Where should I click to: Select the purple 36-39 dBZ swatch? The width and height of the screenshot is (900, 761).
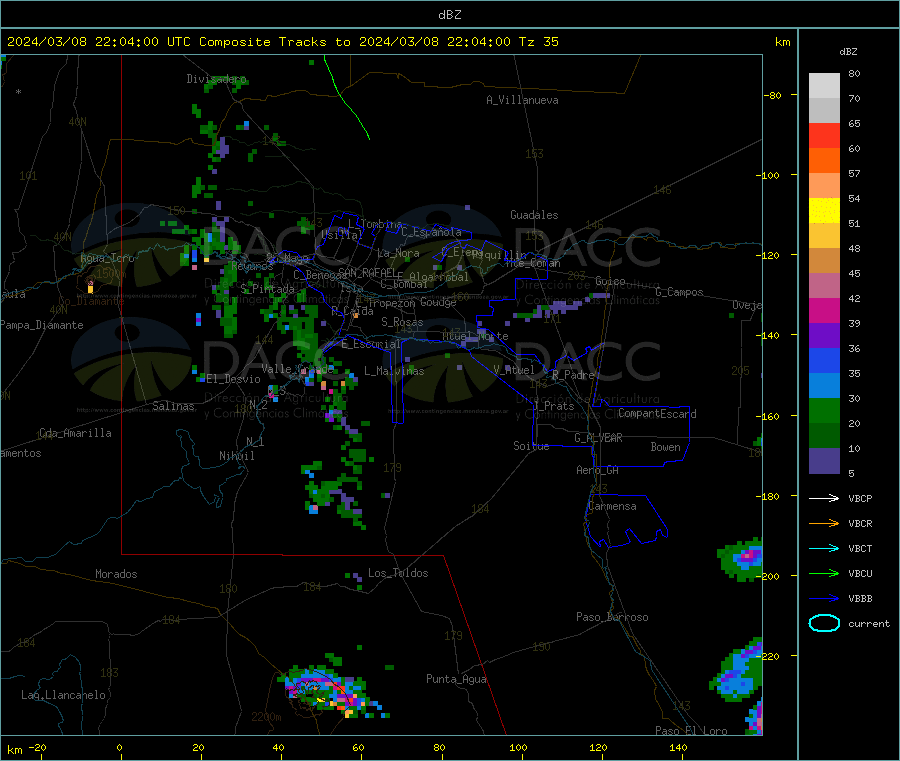point(824,336)
